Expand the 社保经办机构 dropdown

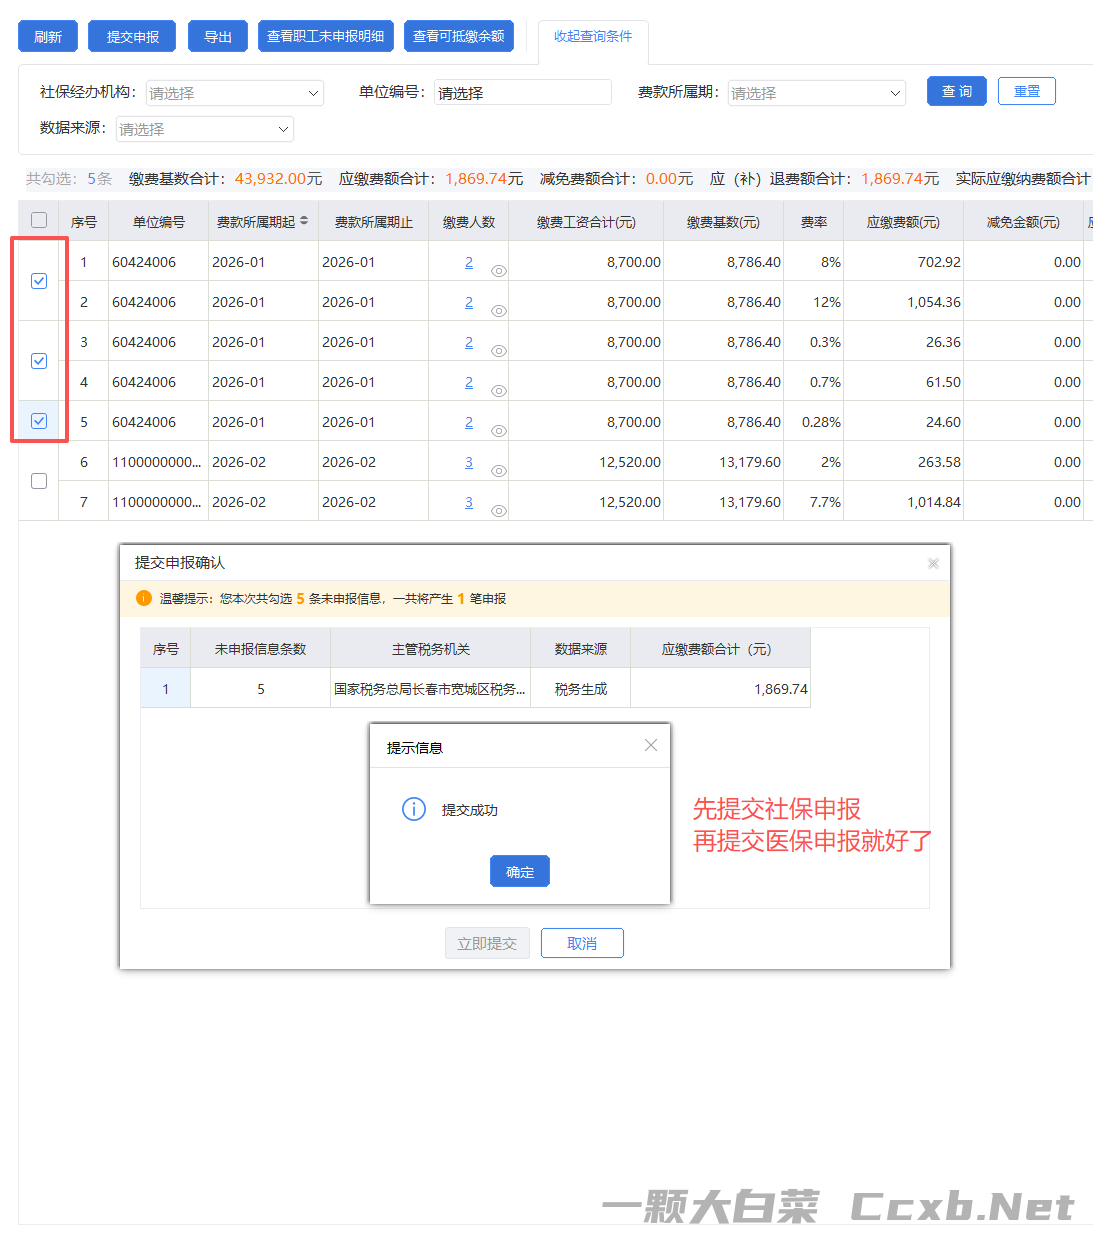(x=235, y=93)
